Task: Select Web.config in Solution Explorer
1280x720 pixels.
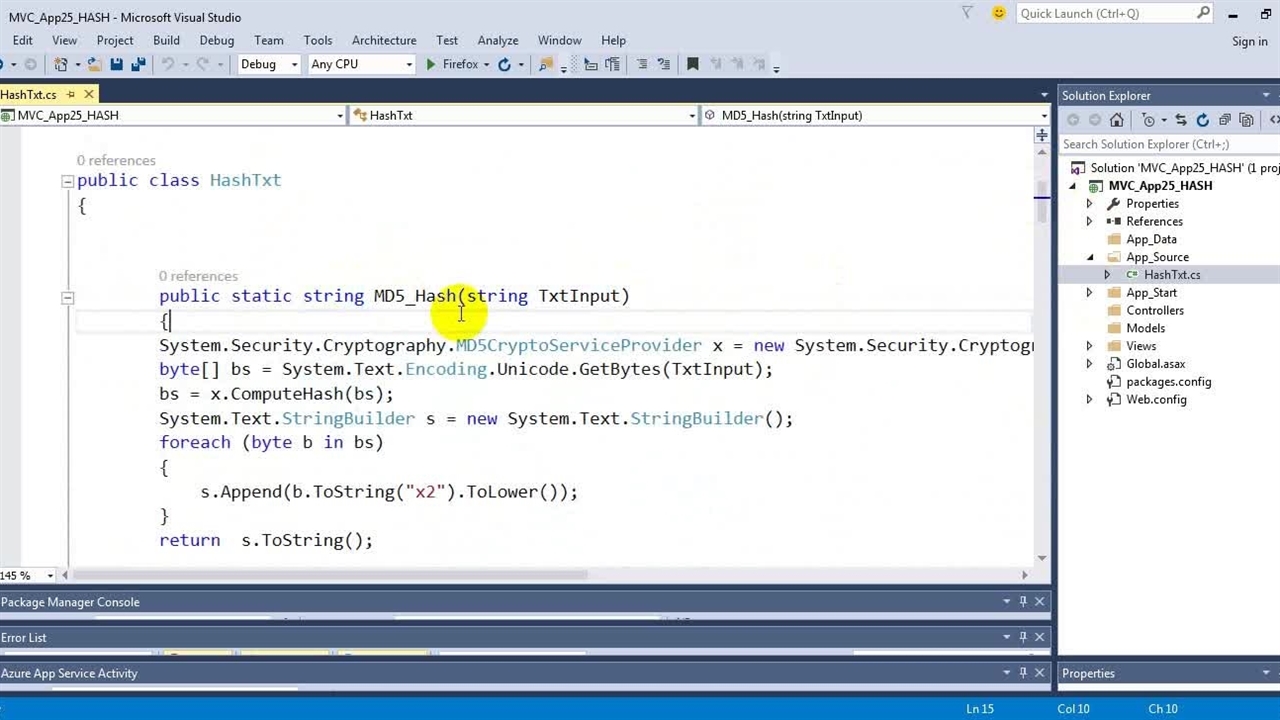Action: (1156, 399)
